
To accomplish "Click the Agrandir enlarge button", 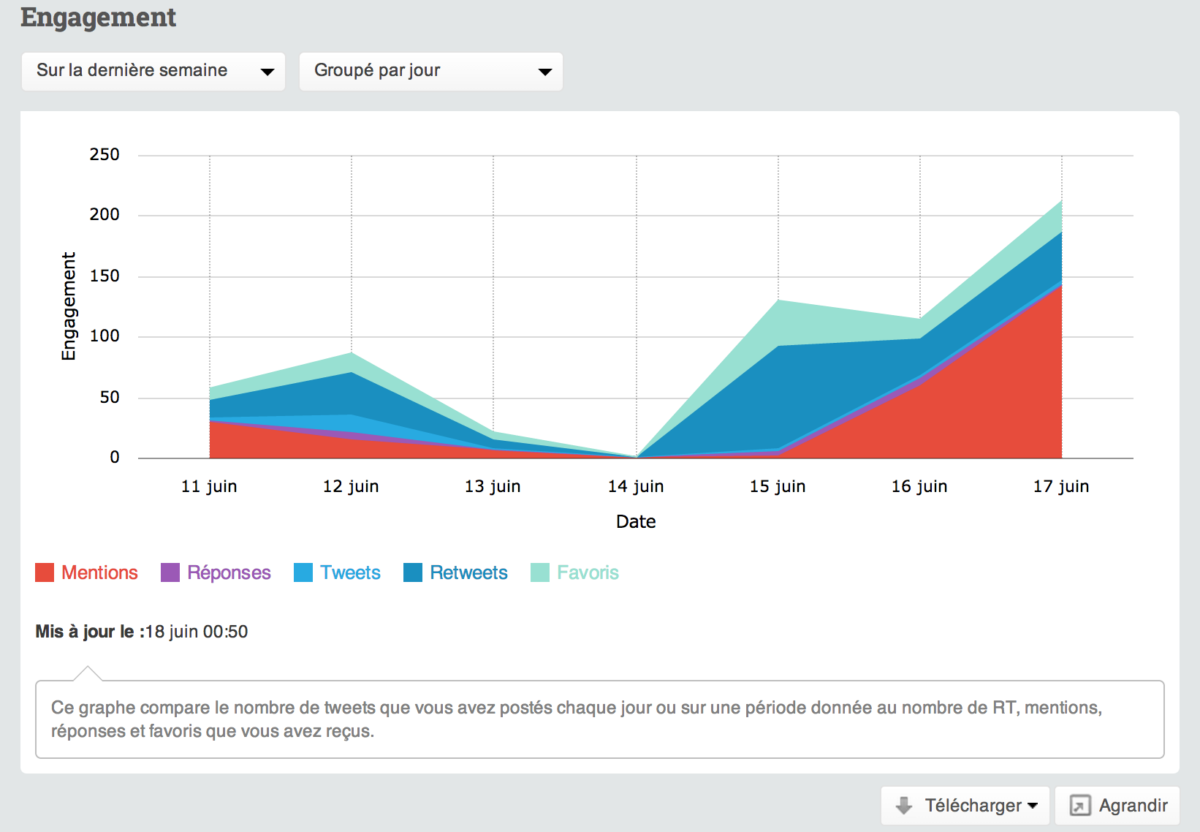I will [1117, 805].
